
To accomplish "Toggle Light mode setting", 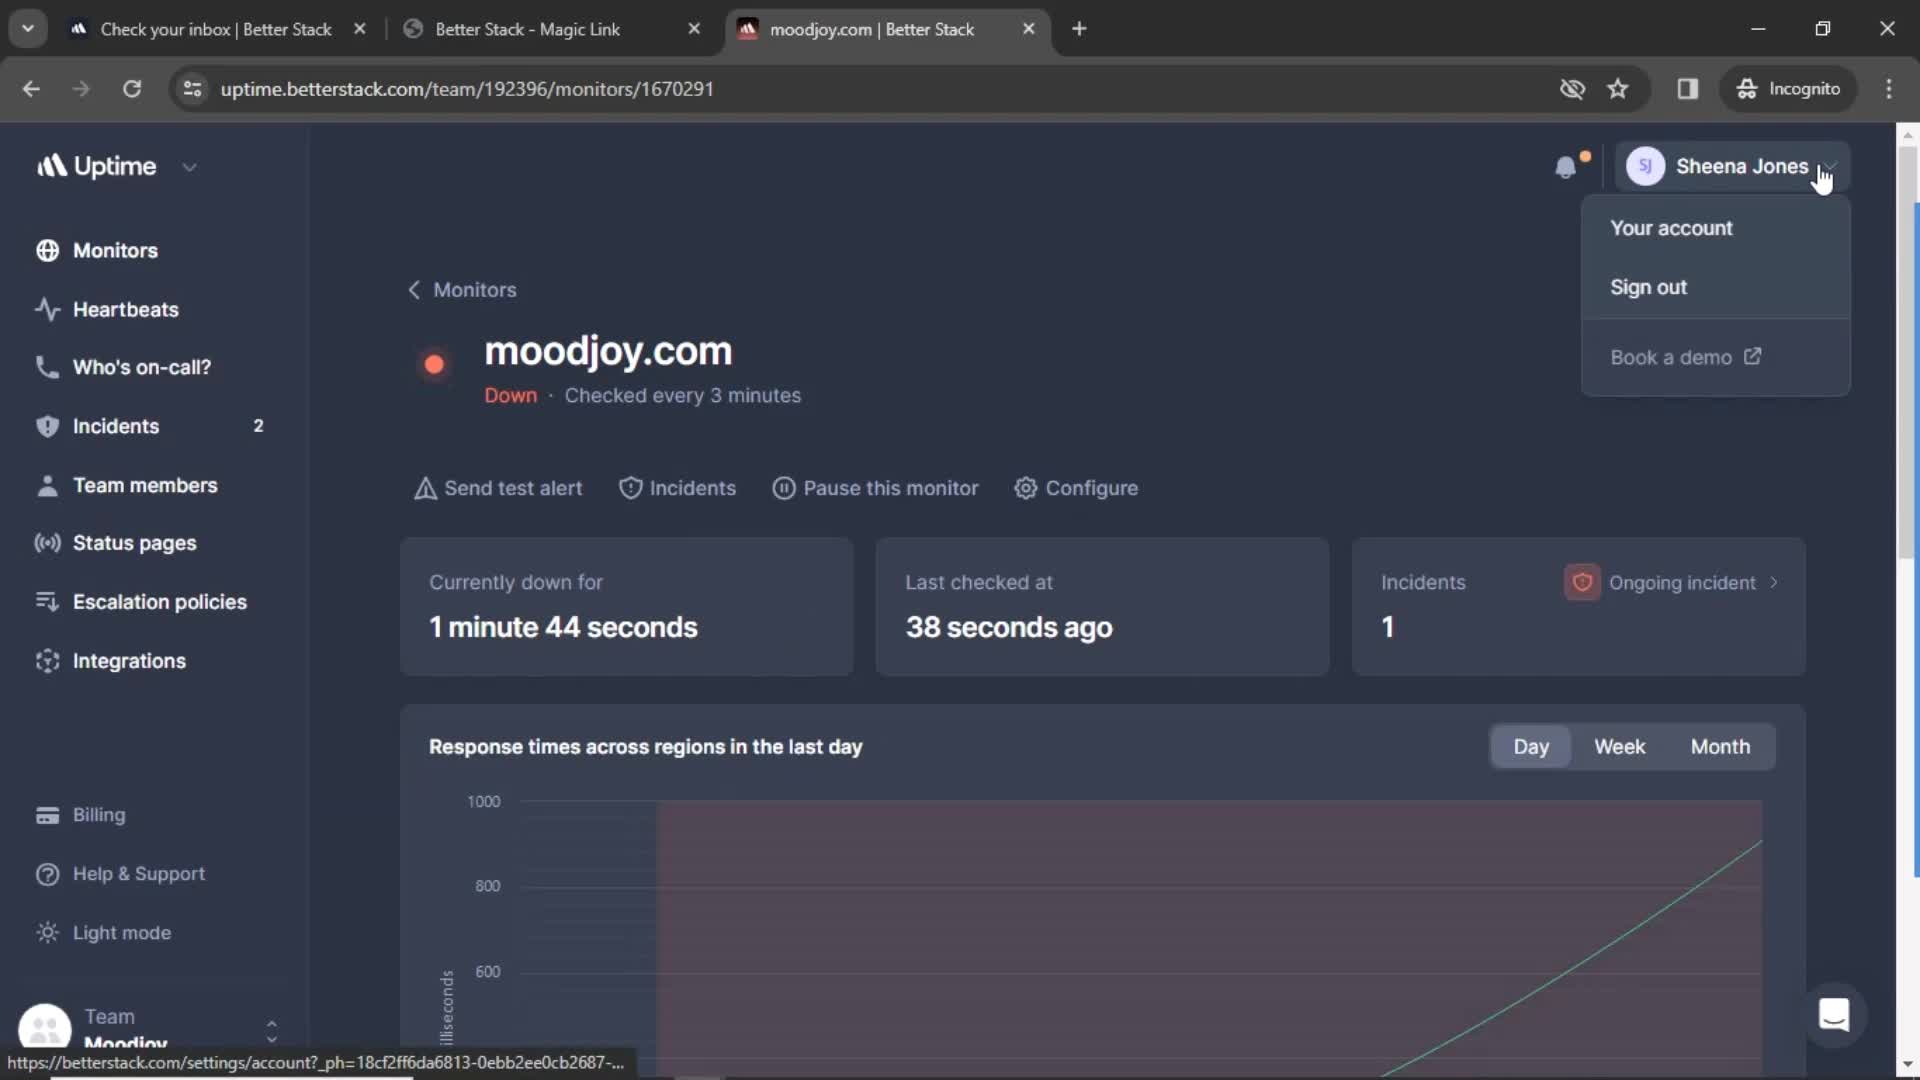I will click(x=121, y=932).
